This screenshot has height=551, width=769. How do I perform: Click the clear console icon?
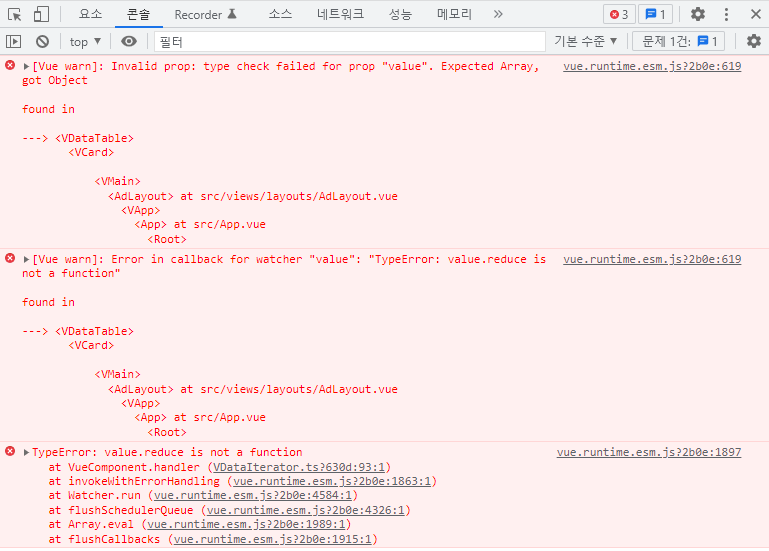click(x=42, y=41)
